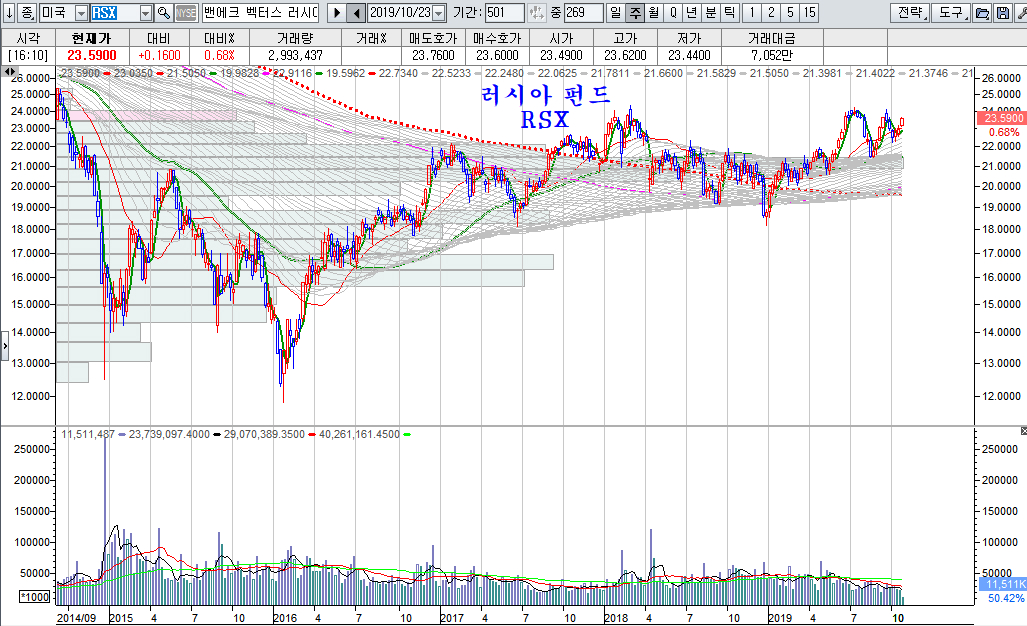This screenshot has width=1027, height=626.
Task: Click the 종 button in the toolbar
Action: click(26, 12)
